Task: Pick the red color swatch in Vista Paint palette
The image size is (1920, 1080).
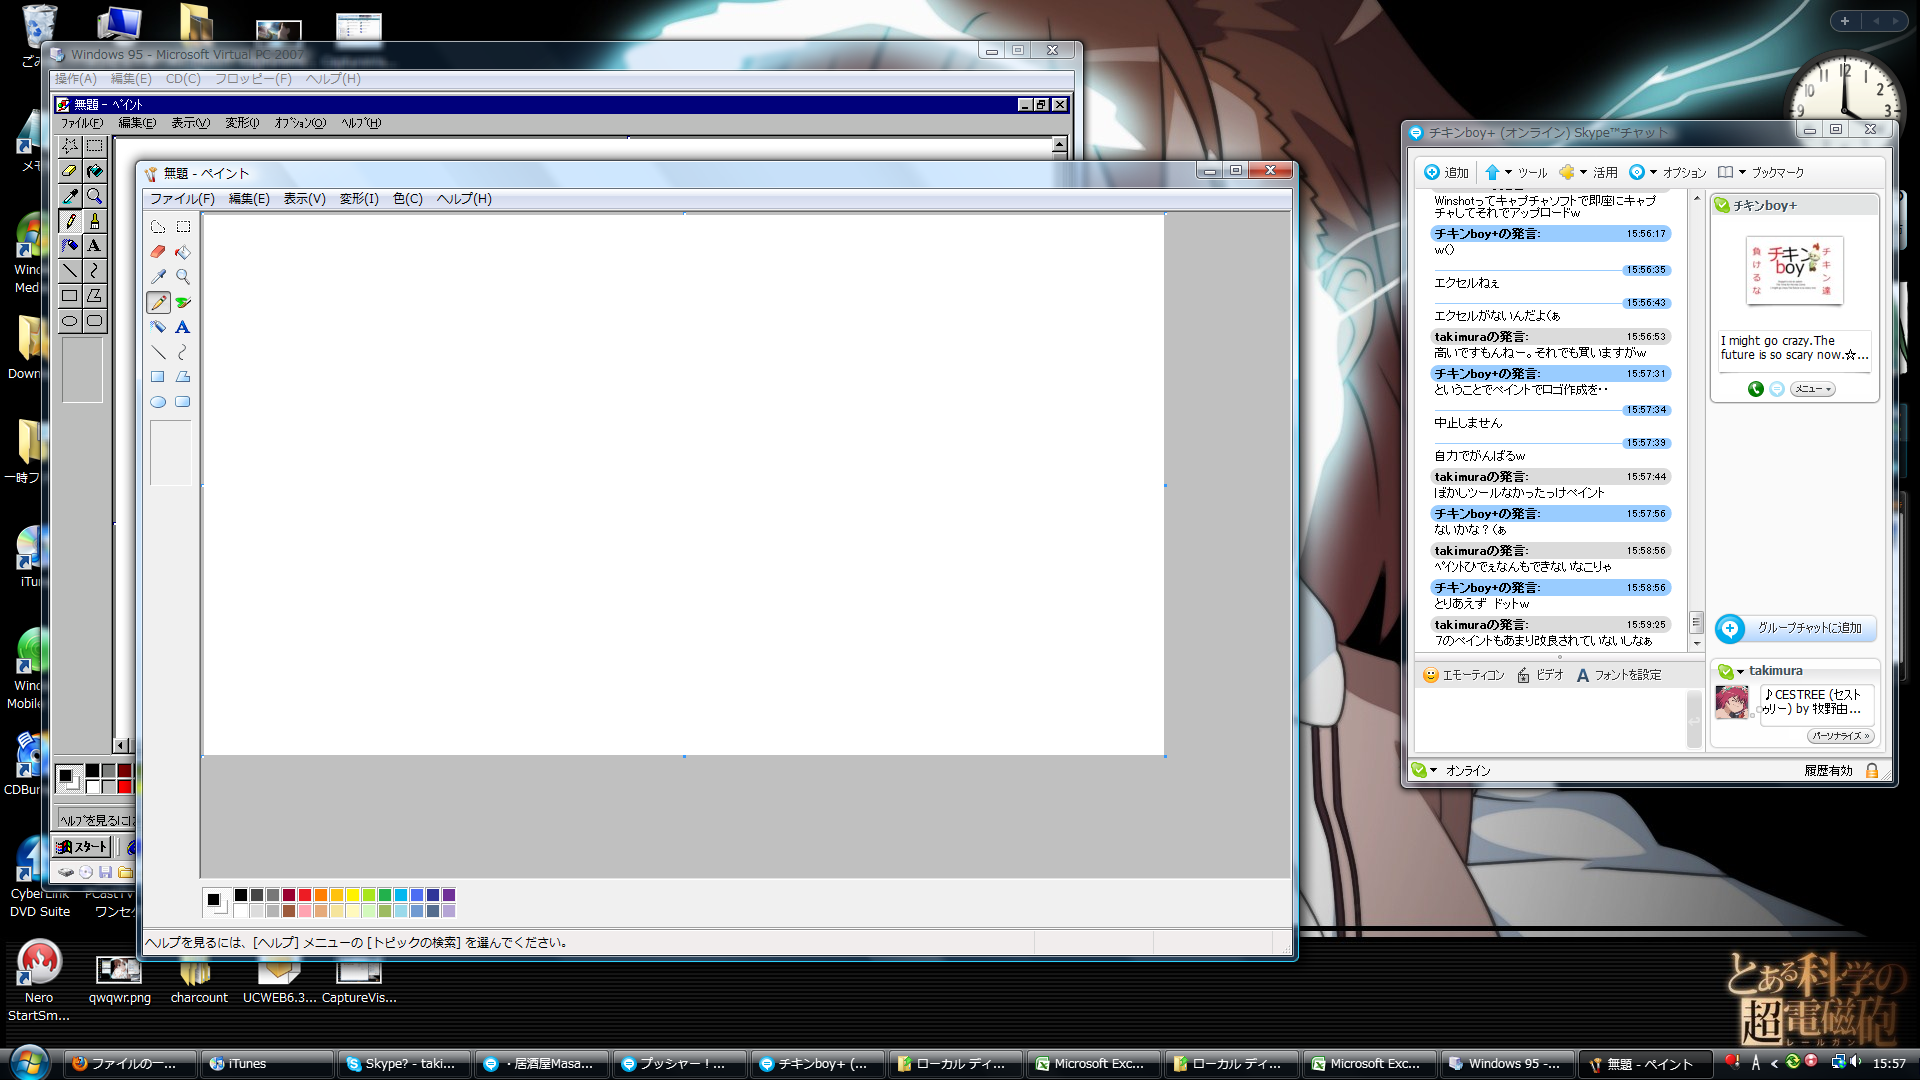Action: click(x=305, y=895)
